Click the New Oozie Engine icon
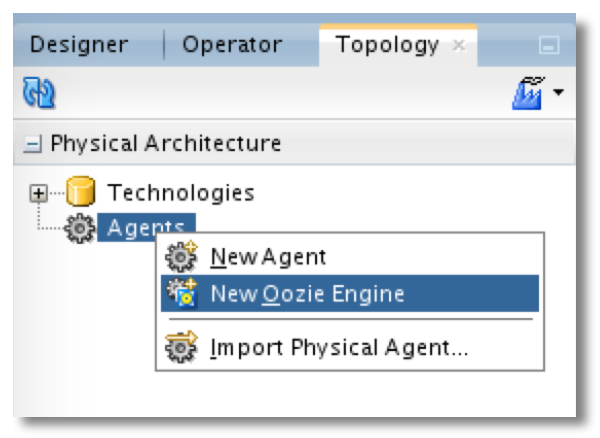 click(x=182, y=293)
